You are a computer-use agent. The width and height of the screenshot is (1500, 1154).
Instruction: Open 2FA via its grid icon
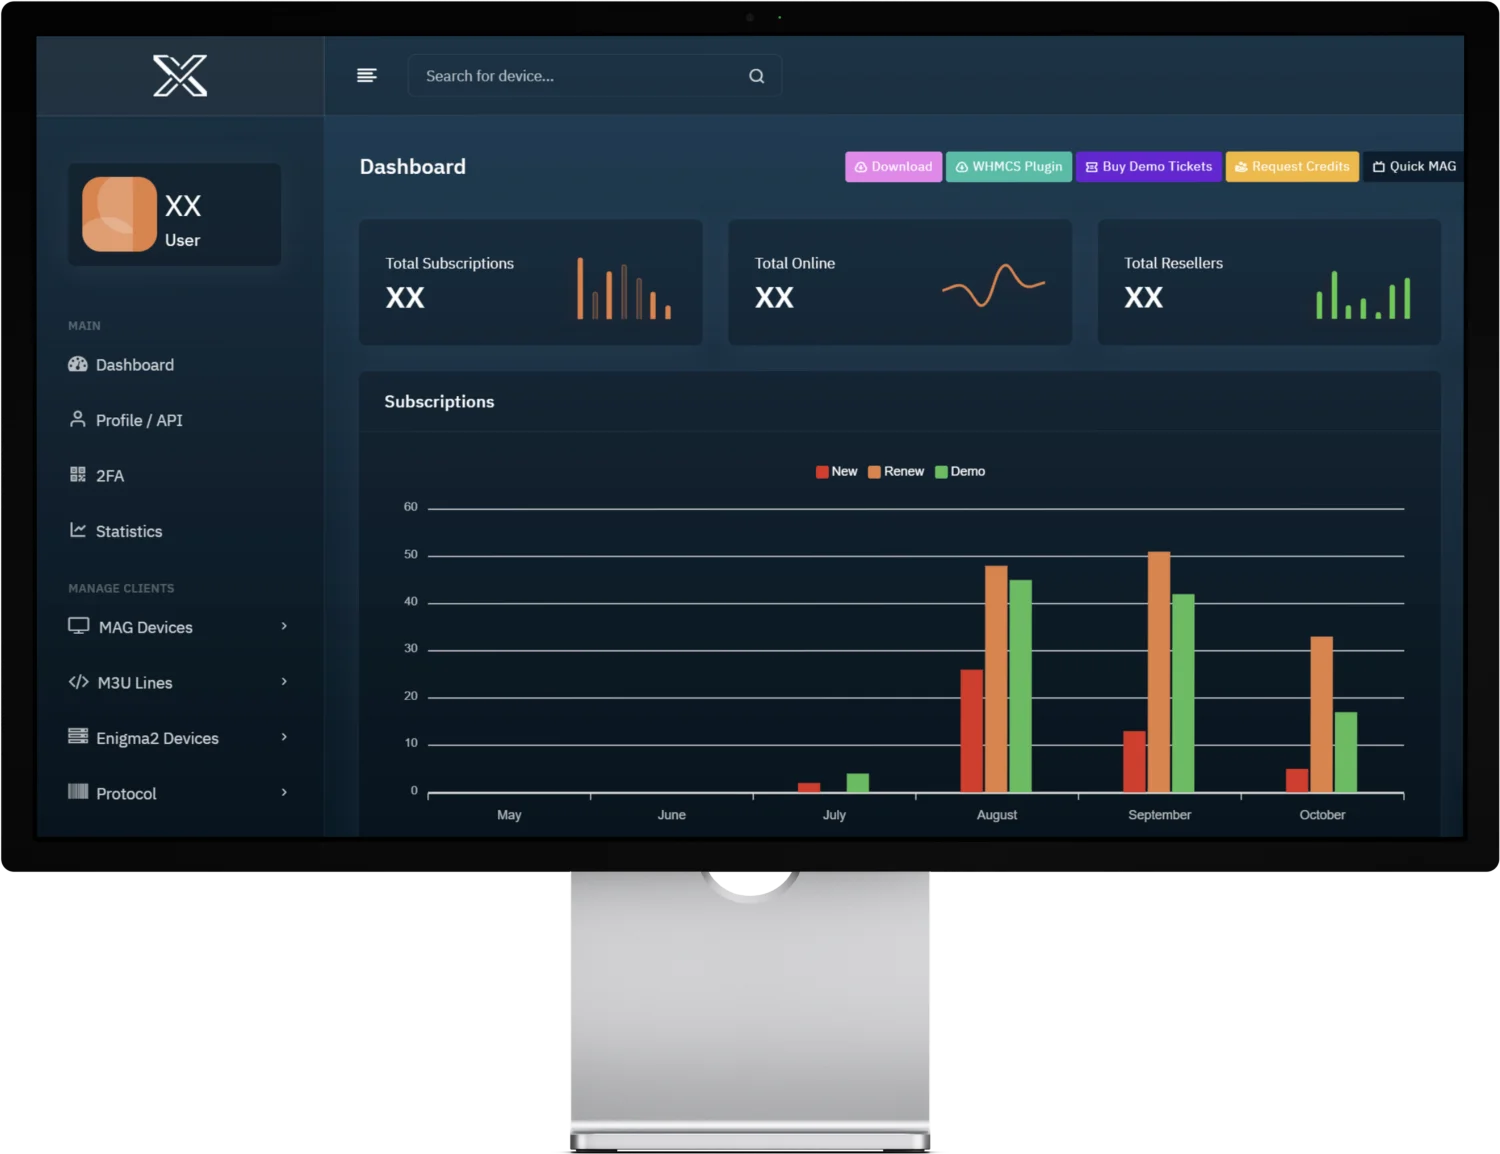(78, 475)
